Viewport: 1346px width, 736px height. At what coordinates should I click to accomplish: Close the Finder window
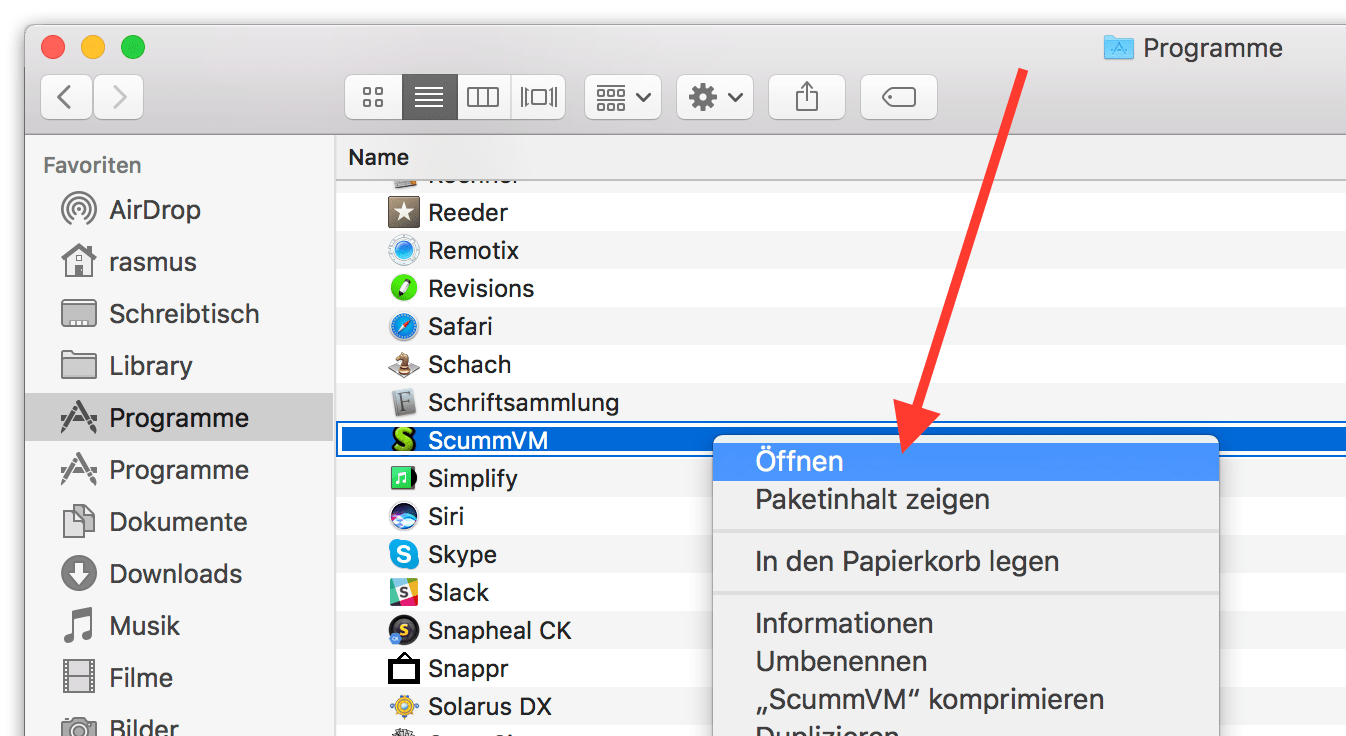[x=53, y=46]
